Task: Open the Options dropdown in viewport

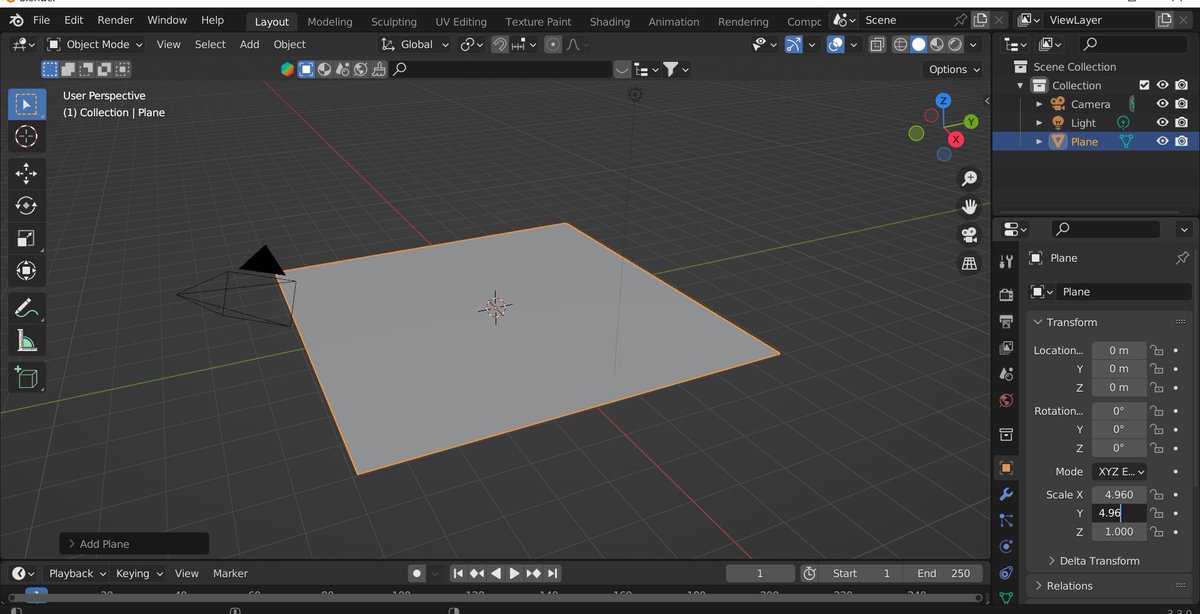Action: (x=953, y=69)
